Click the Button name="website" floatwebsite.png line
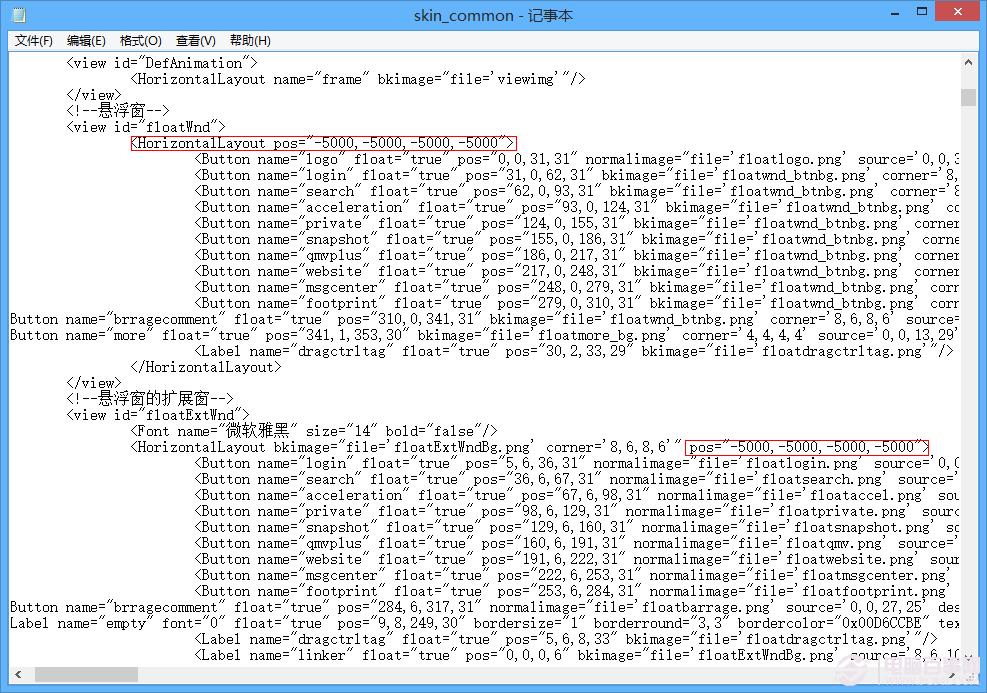 (x=577, y=560)
